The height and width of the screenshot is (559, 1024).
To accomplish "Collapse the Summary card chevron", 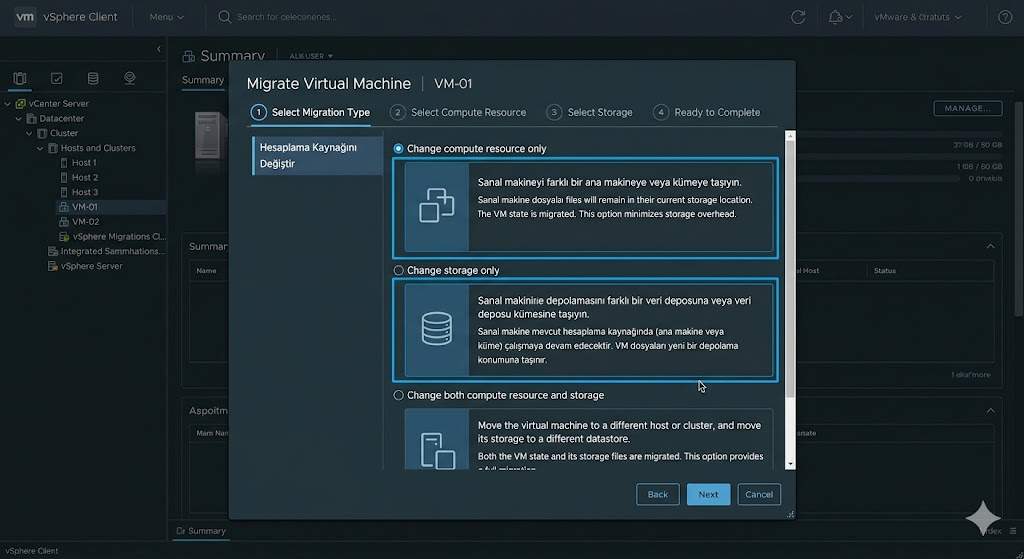I will (x=991, y=246).
